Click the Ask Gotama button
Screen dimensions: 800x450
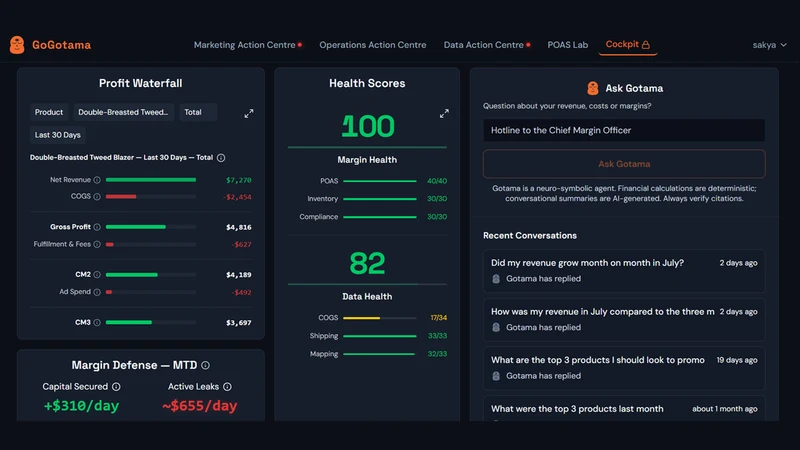[x=624, y=164]
